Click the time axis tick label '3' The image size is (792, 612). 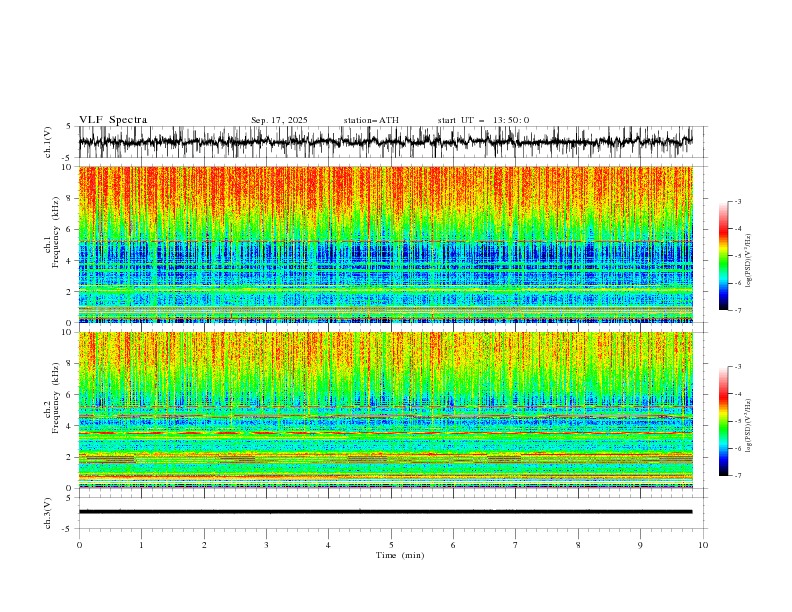[266, 545]
